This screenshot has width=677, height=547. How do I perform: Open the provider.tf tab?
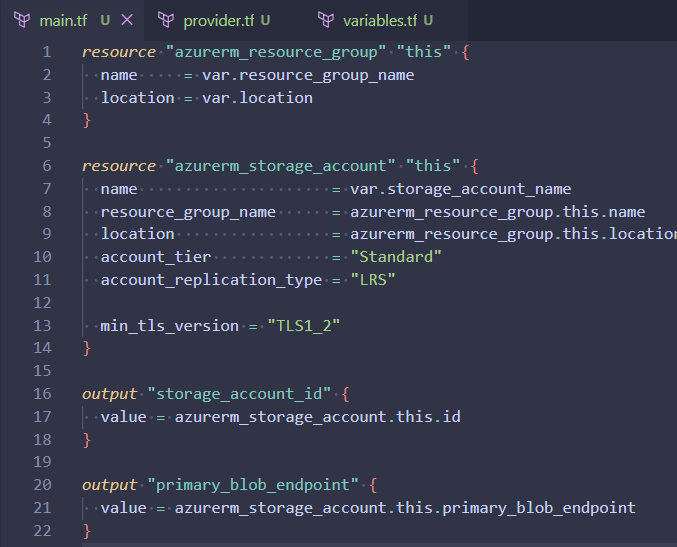click(218, 20)
